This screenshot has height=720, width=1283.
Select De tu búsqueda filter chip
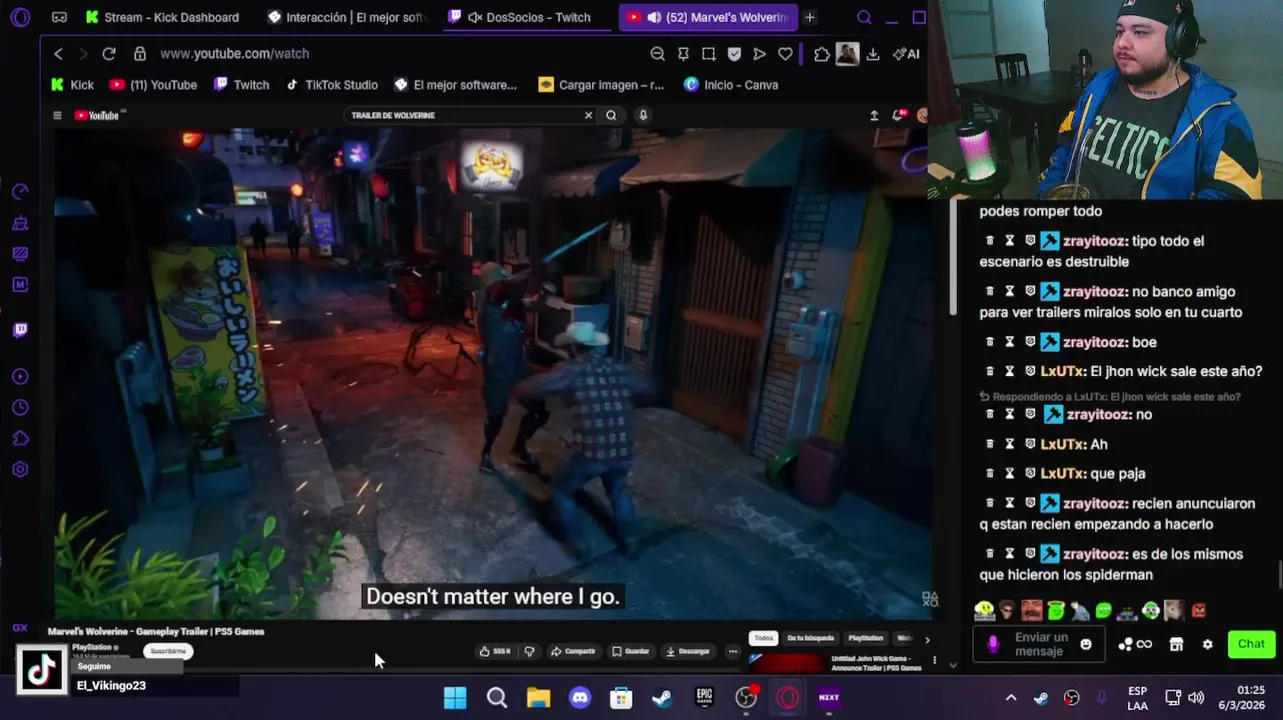coord(810,638)
